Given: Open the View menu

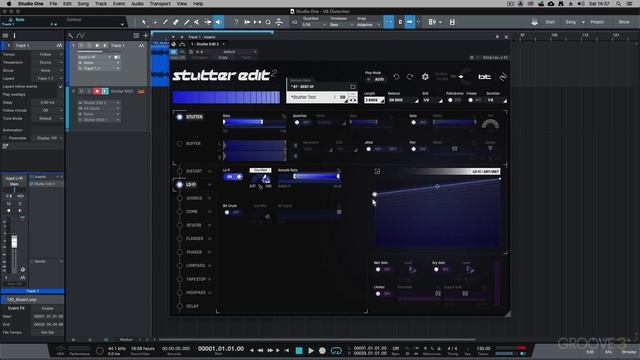Looking at the screenshot, I should 182,4.
